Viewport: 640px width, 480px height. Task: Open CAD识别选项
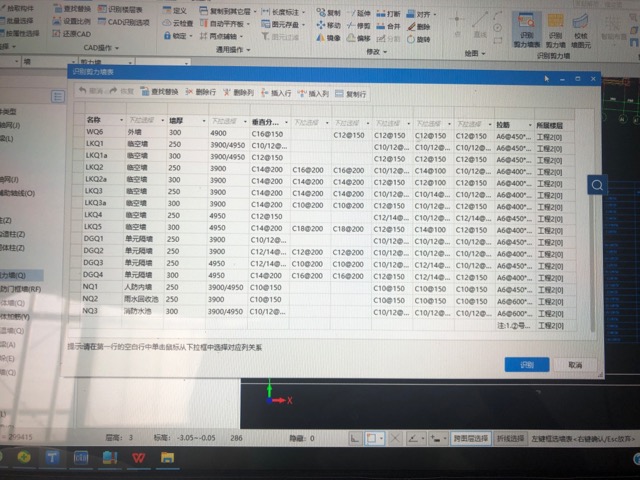coord(124,22)
